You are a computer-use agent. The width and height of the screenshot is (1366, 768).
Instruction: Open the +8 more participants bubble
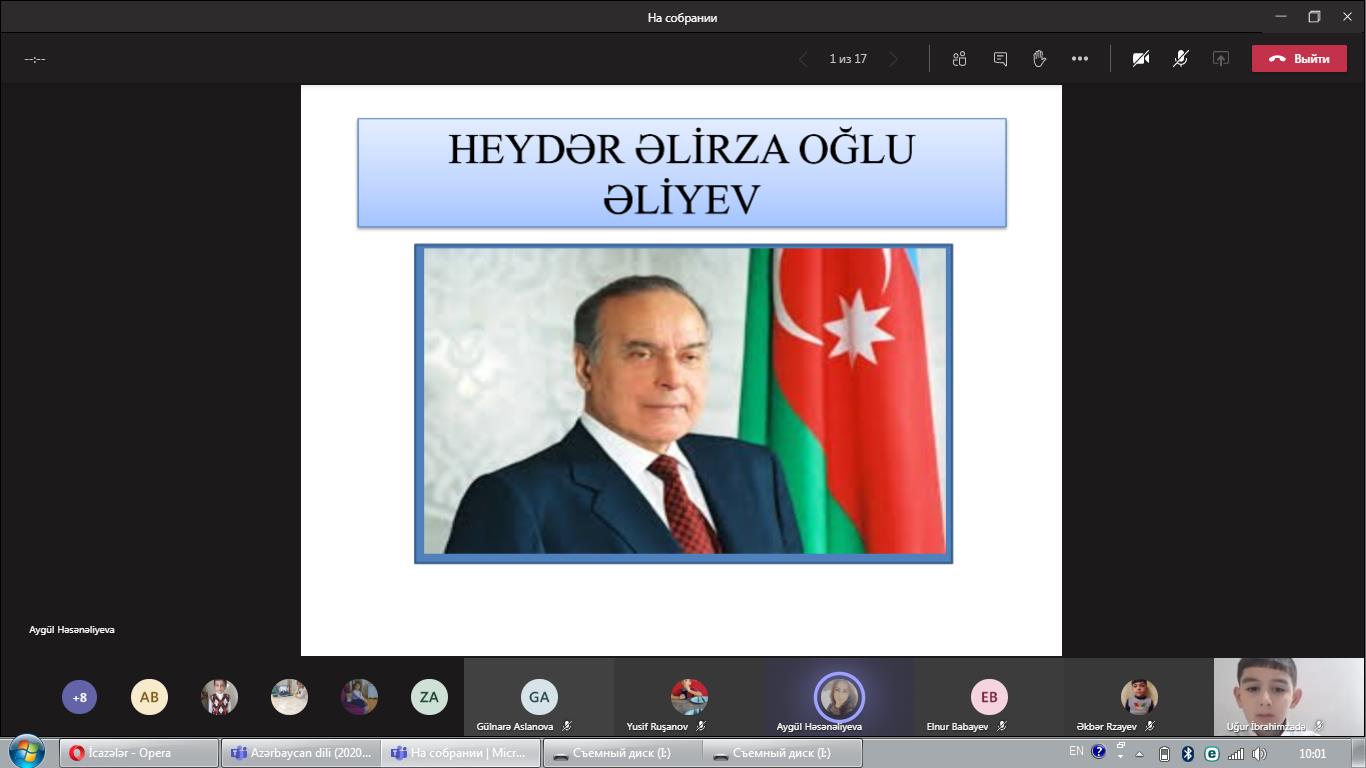click(80, 697)
